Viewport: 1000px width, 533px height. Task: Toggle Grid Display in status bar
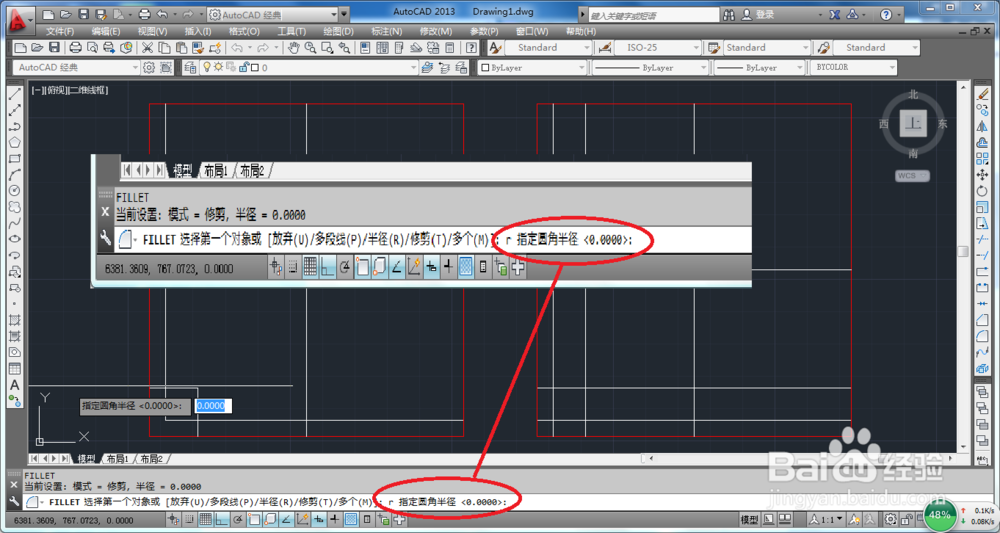(x=206, y=520)
